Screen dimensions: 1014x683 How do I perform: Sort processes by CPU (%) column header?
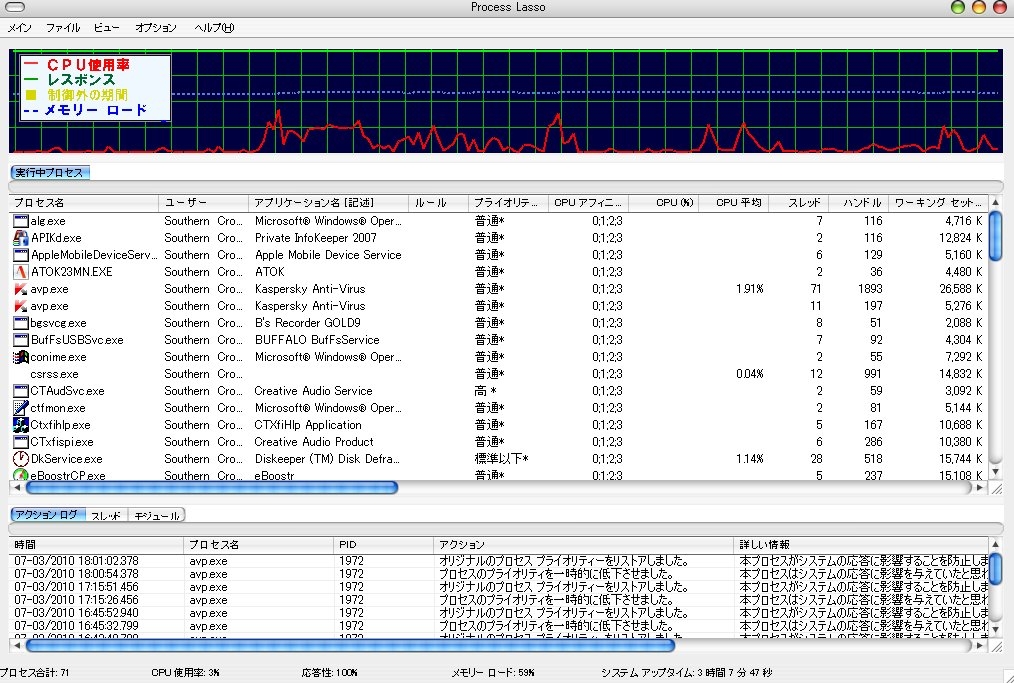(669, 202)
